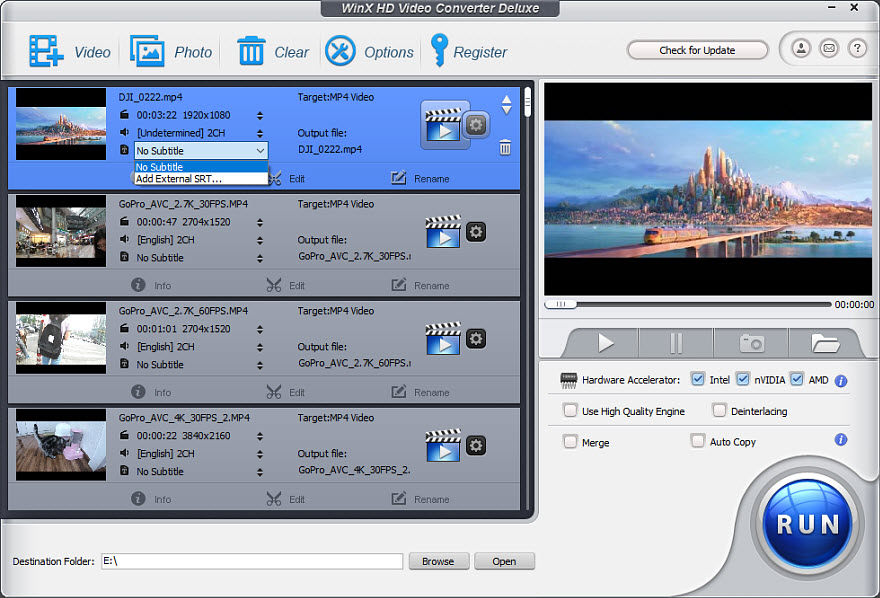880x598 pixels.
Task: Open settings gear for GoPro_AVC_2.7K_30FPS.MP4
Action: coord(476,231)
